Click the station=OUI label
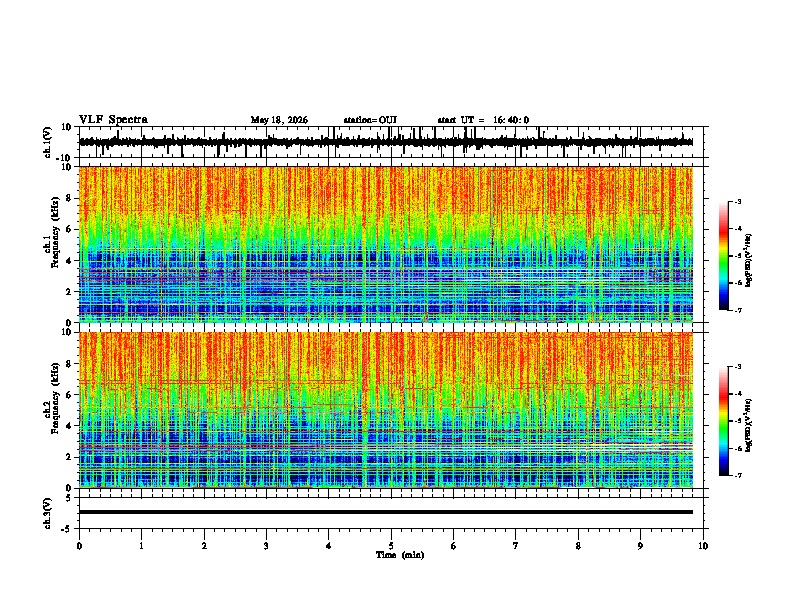The width and height of the screenshot is (792, 612). click(370, 120)
